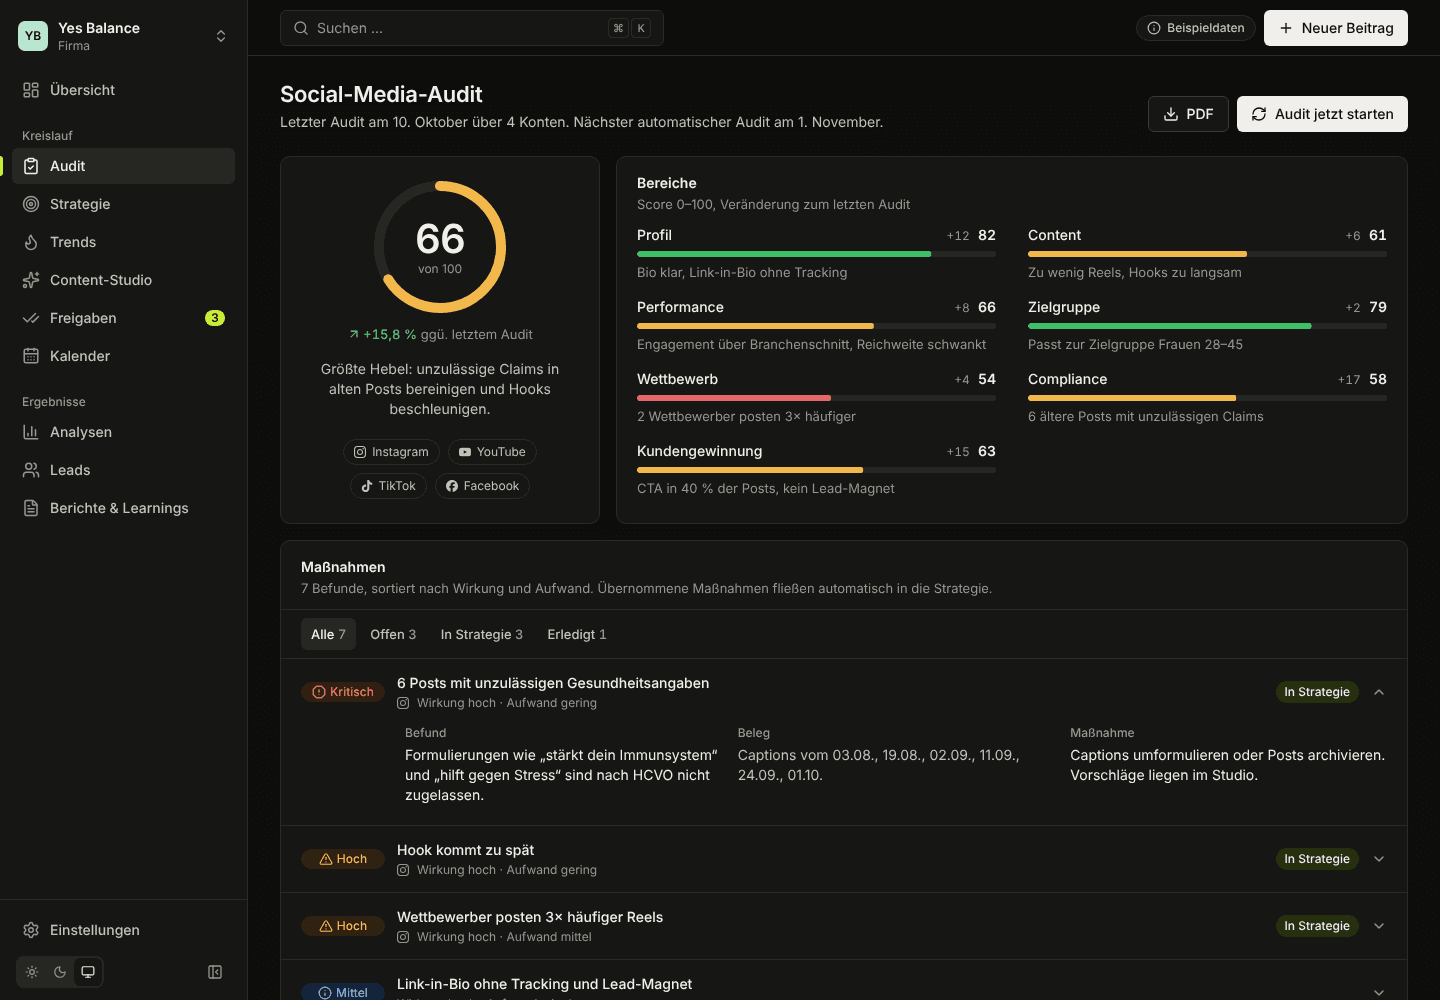Click the Wettbewerb score progress bar
The height and width of the screenshot is (1000, 1440).
click(x=816, y=398)
